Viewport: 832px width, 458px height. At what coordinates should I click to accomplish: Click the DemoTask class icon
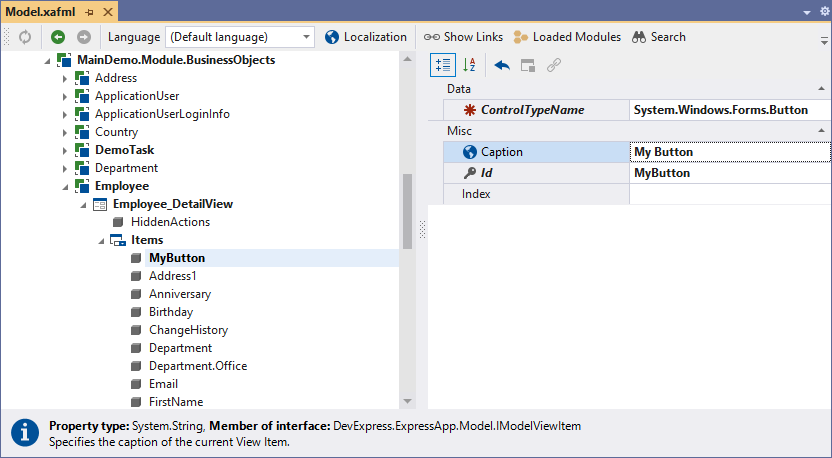coord(82,150)
